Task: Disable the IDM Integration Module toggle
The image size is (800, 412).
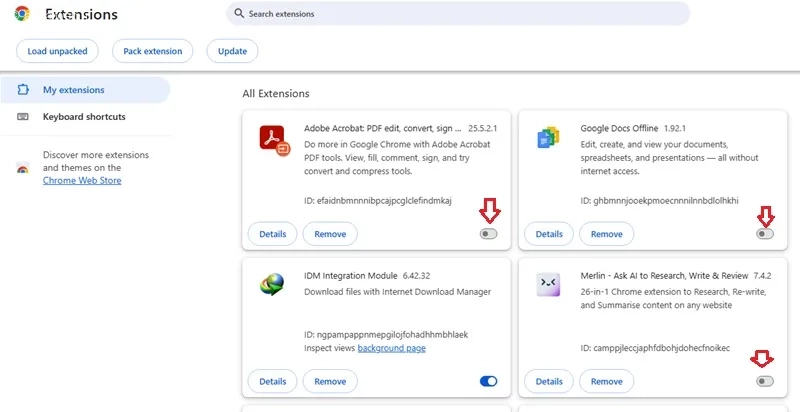Action: (x=488, y=381)
